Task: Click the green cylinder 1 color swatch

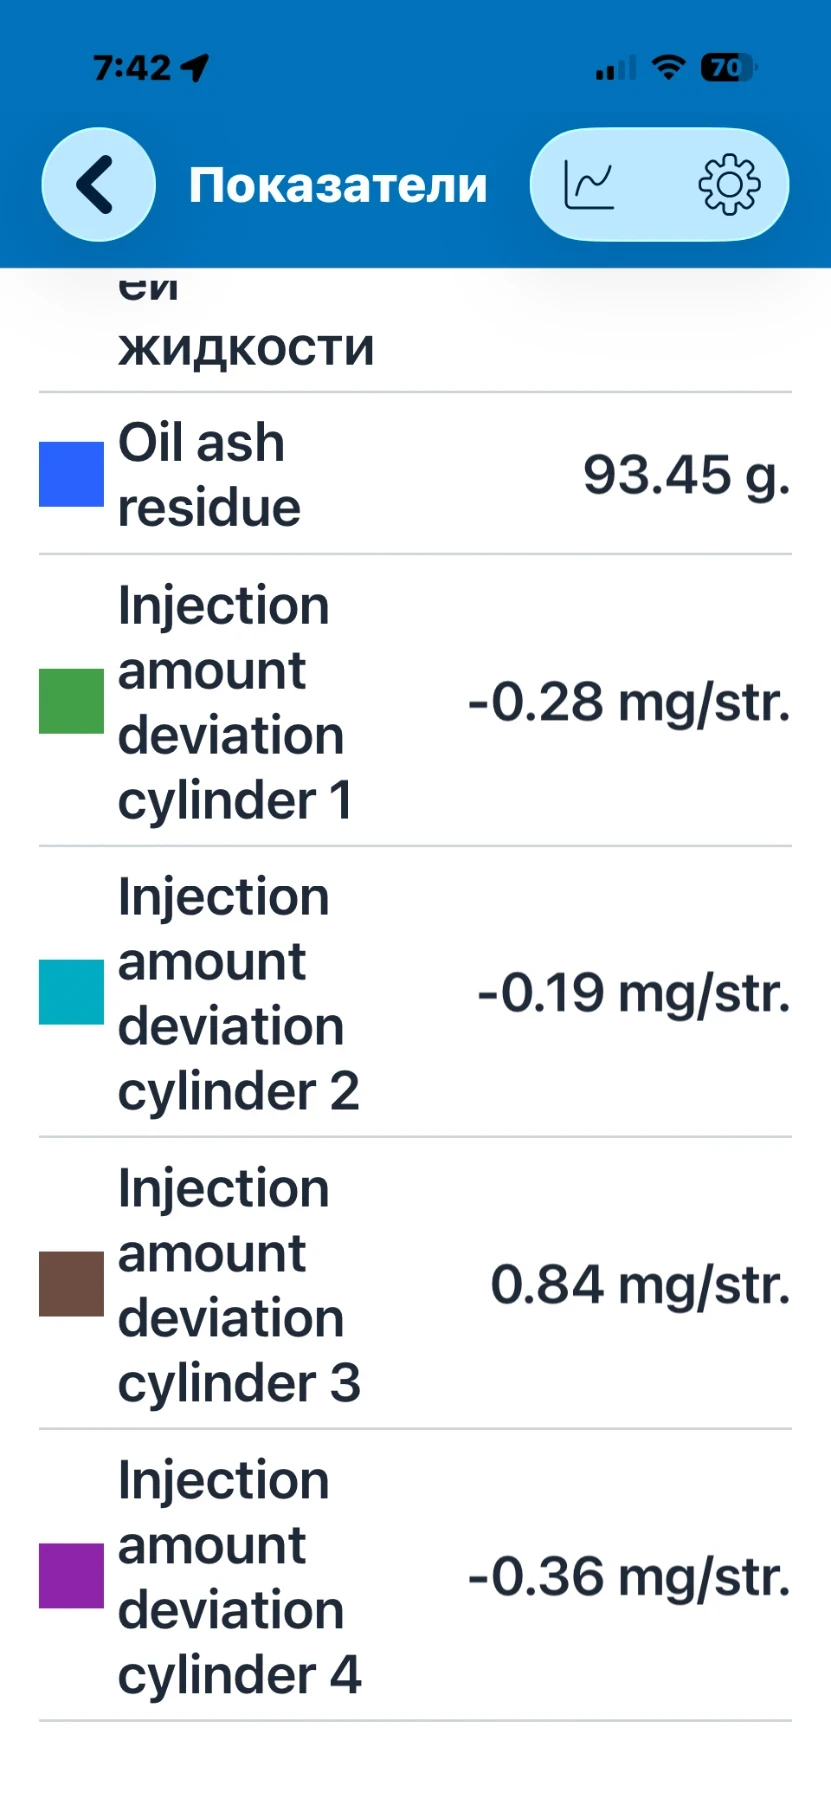Action: pyautogui.click(x=71, y=702)
